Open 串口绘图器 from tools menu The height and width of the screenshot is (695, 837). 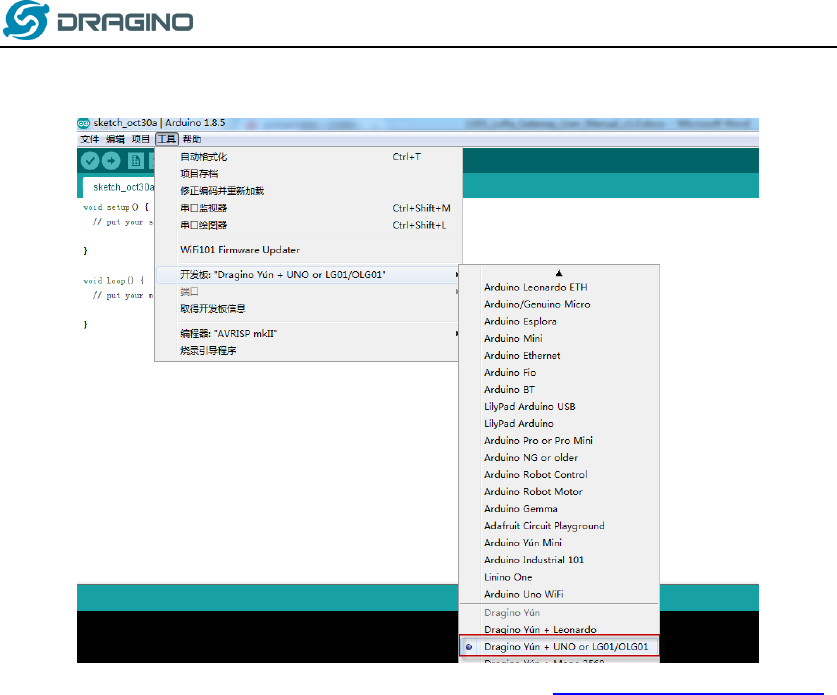click(x=308, y=225)
